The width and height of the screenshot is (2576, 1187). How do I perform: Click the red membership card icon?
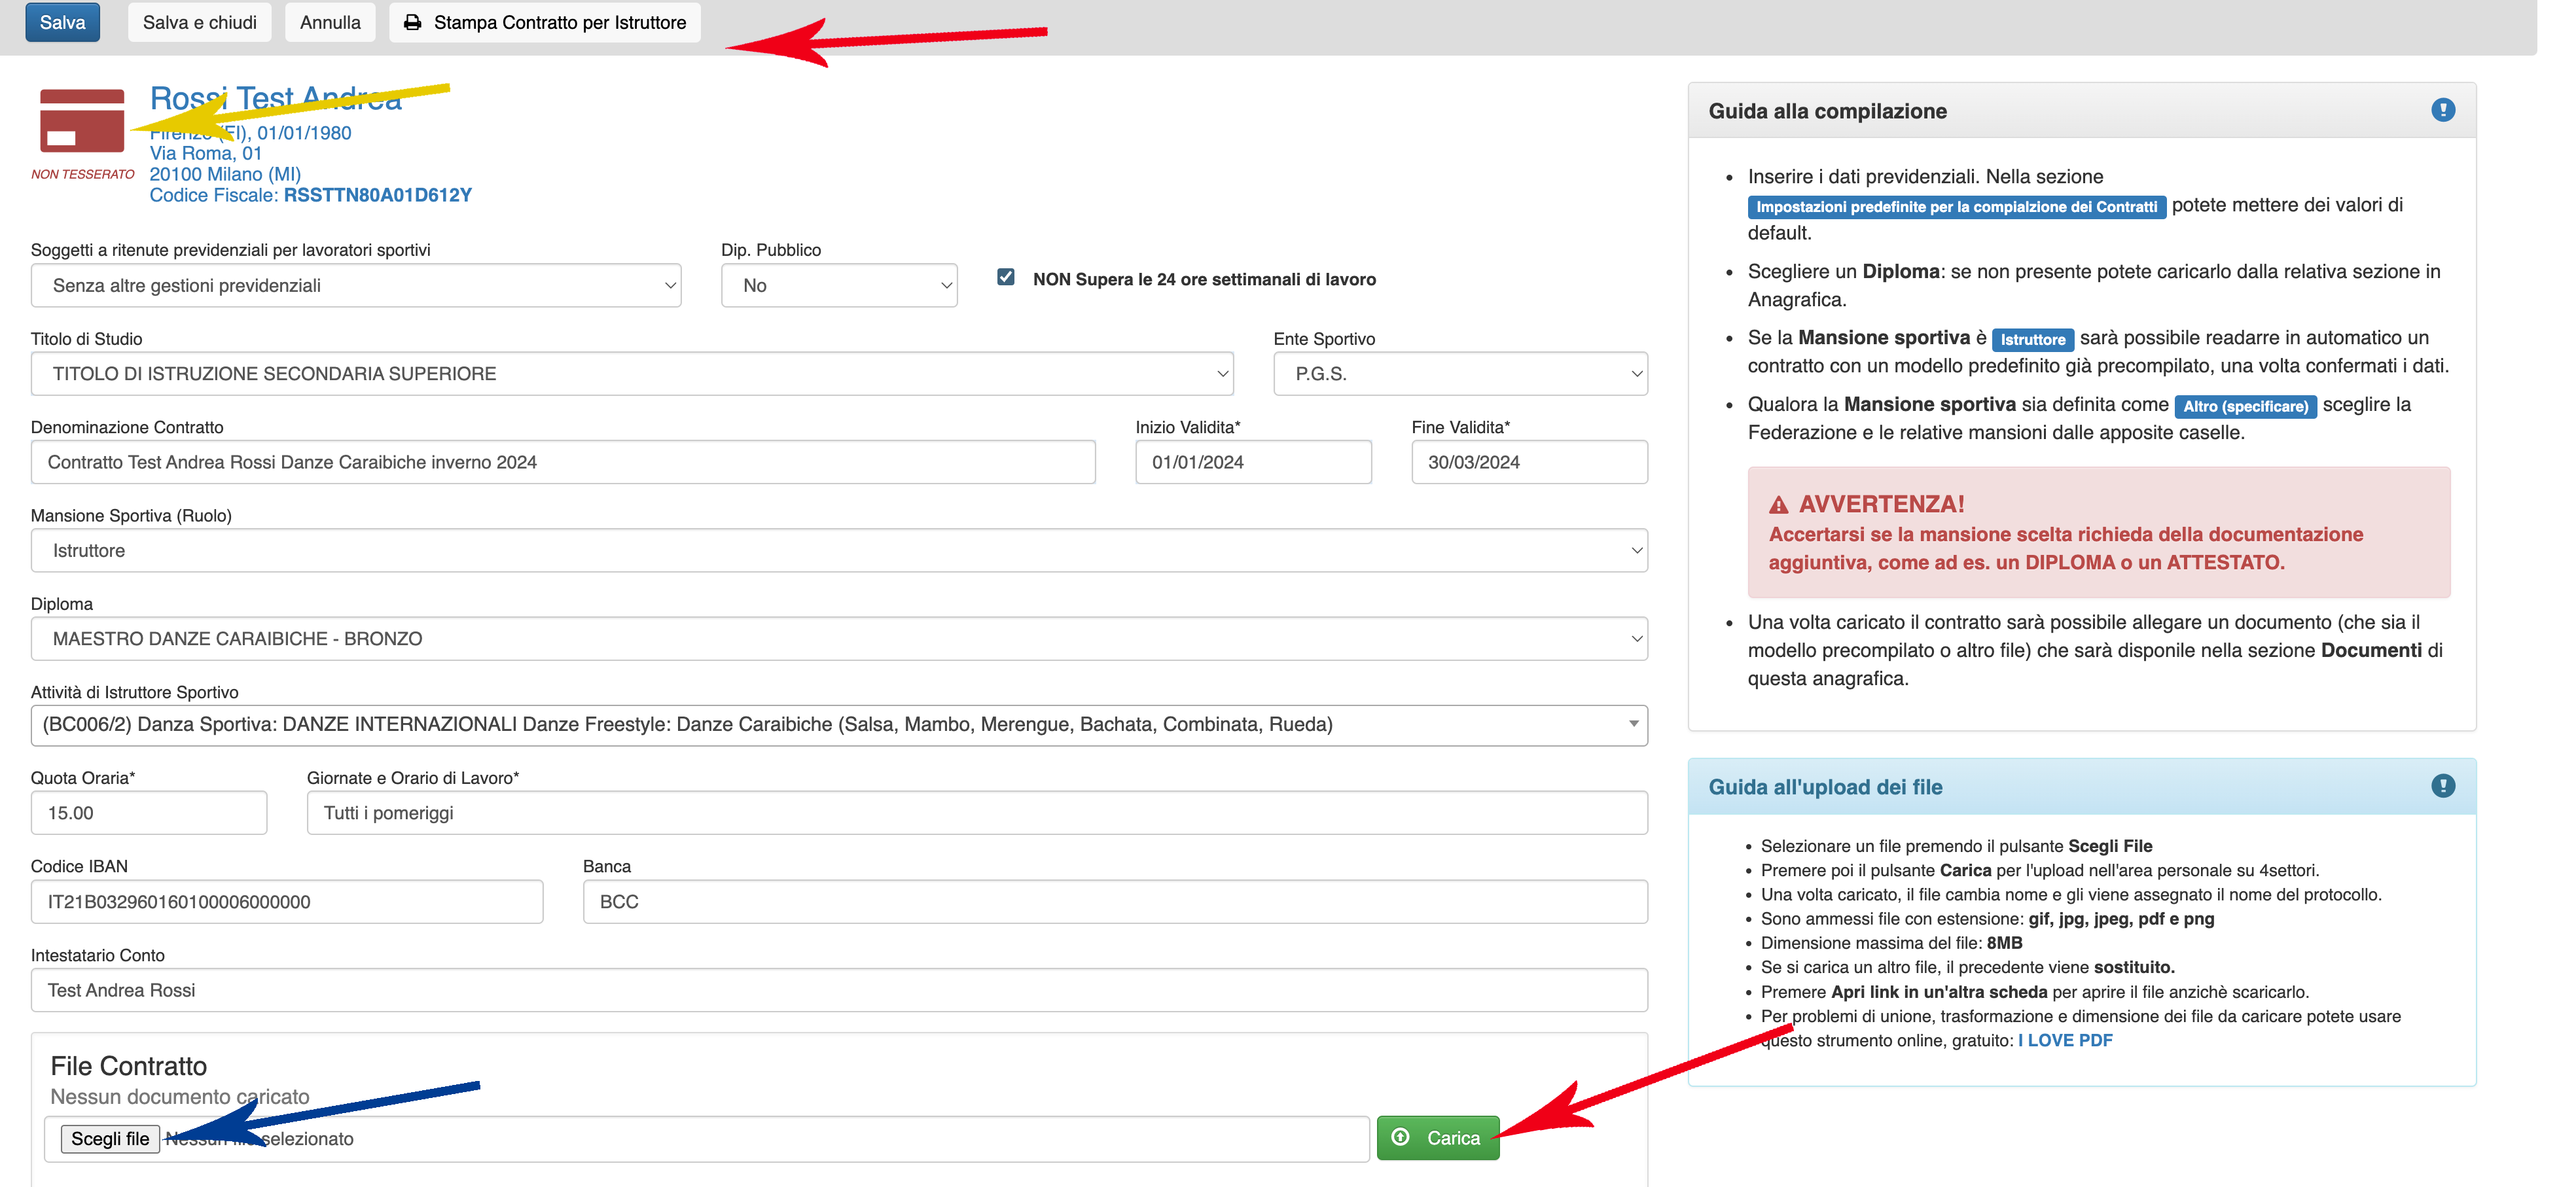point(82,122)
